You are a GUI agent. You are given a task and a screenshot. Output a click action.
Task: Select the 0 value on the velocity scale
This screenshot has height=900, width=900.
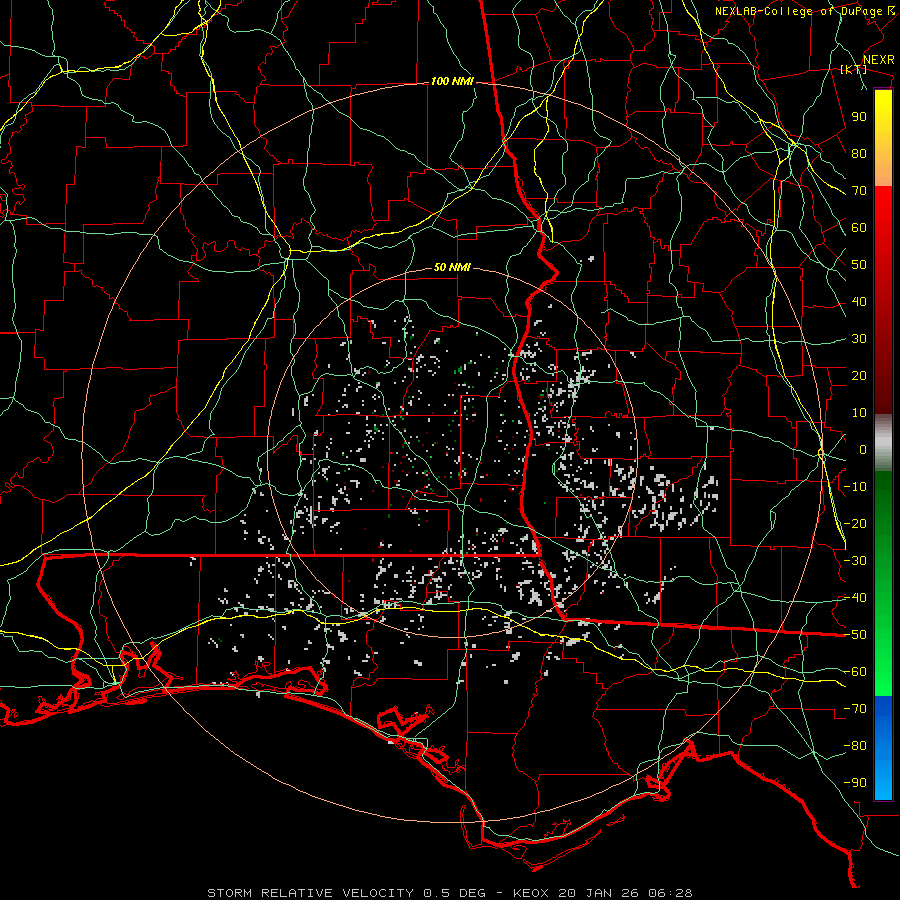tap(863, 449)
